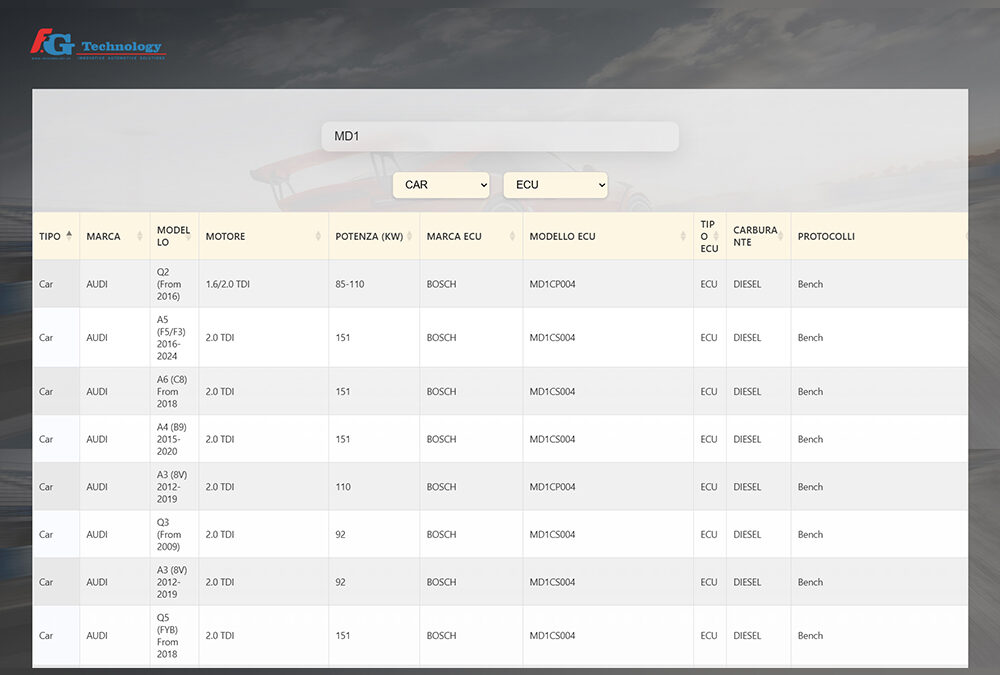Sort table by MOTORE column header

coord(226,237)
